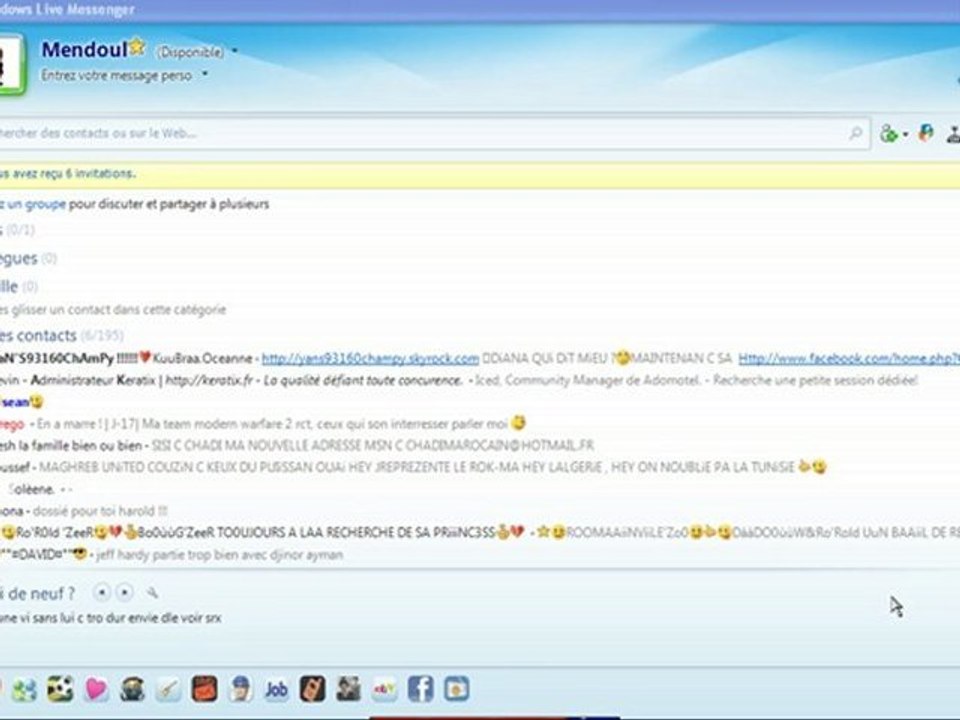Open the yans93160champy.skyrock.com link
Image resolution: width=960 pixels, height=720 pixels.
click(x=370, y=359)
